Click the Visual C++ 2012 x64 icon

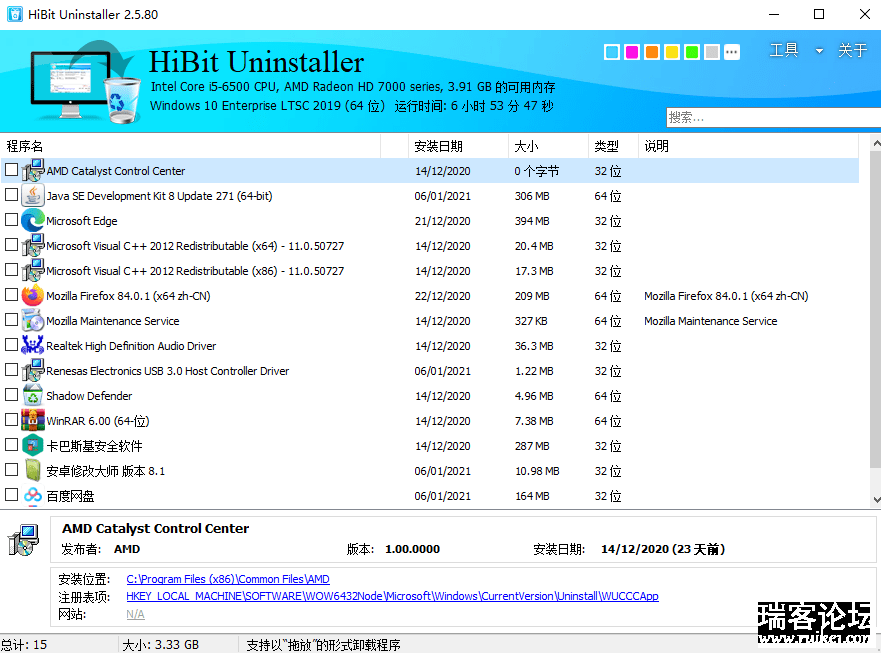click(x=33, y=246)
